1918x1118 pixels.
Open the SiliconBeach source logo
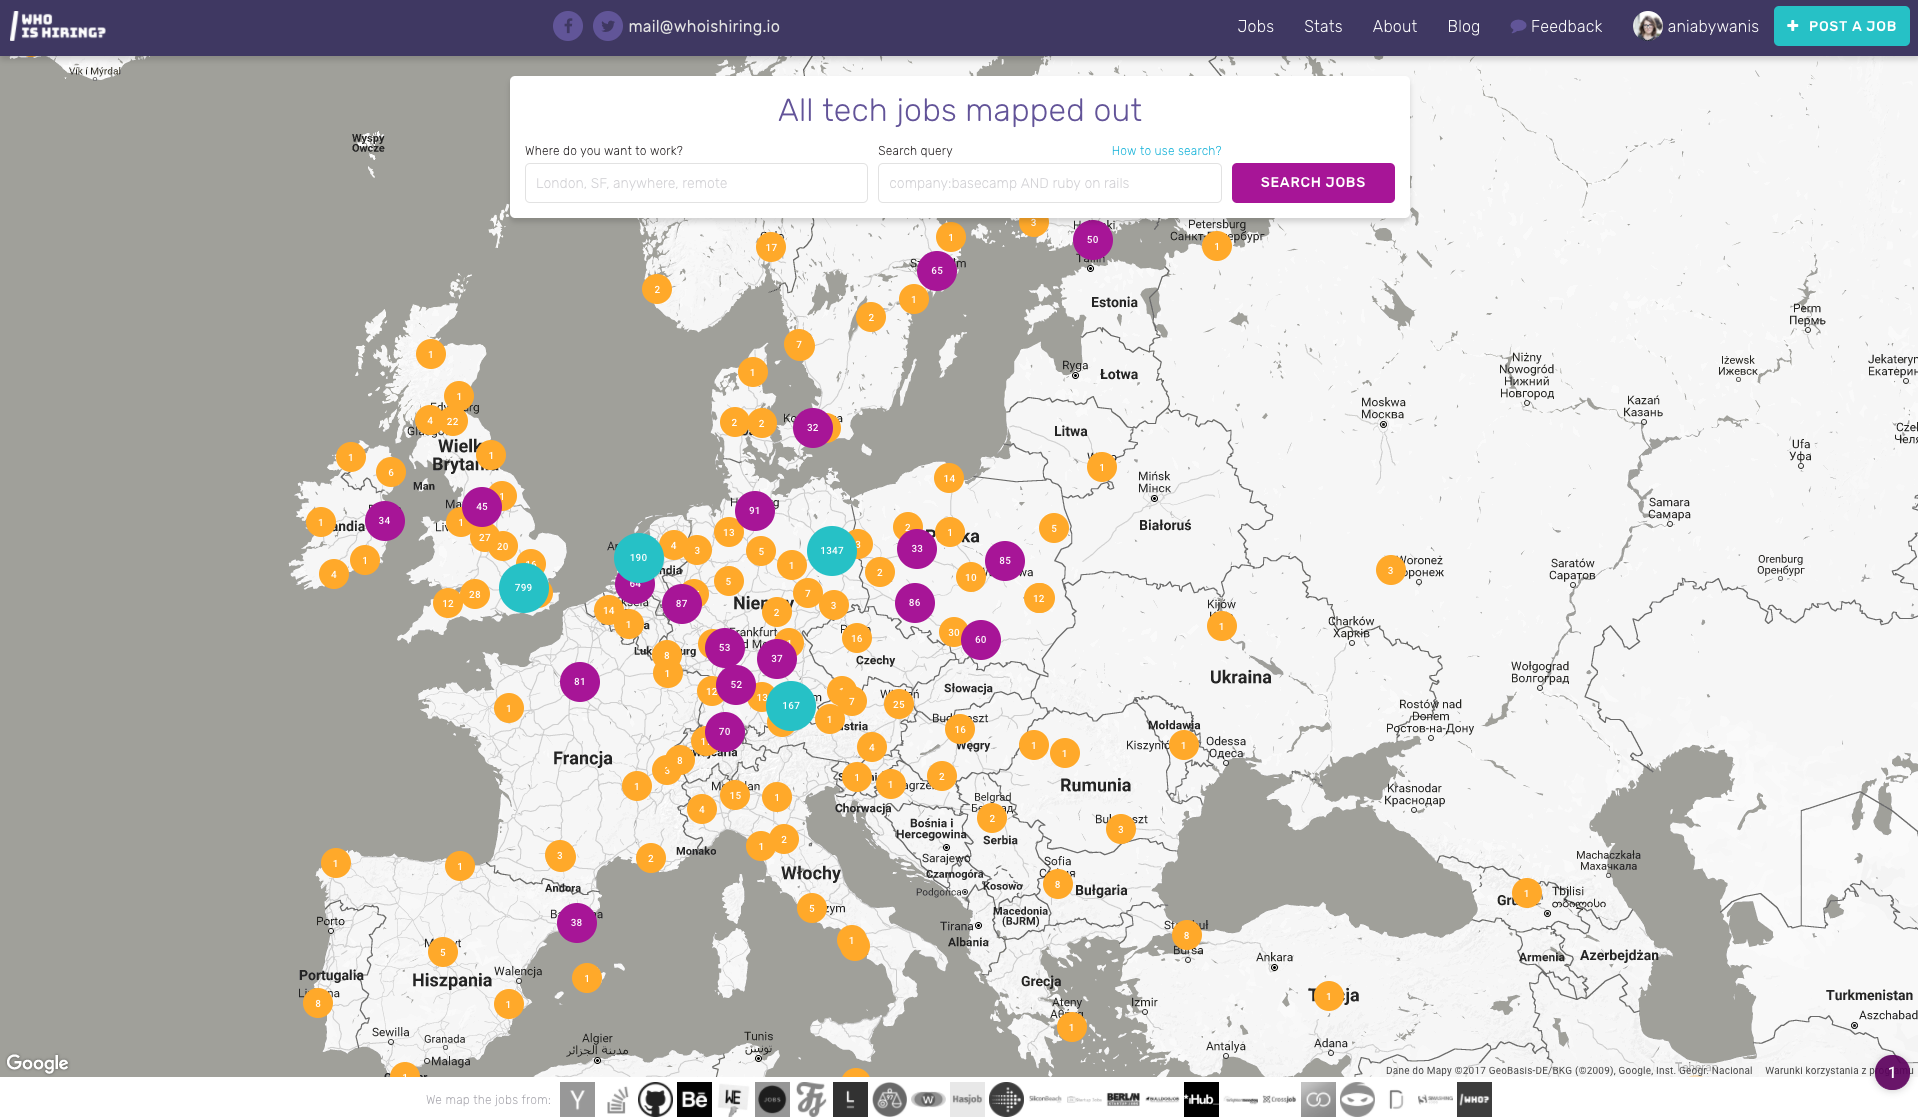point(1045,1099)
